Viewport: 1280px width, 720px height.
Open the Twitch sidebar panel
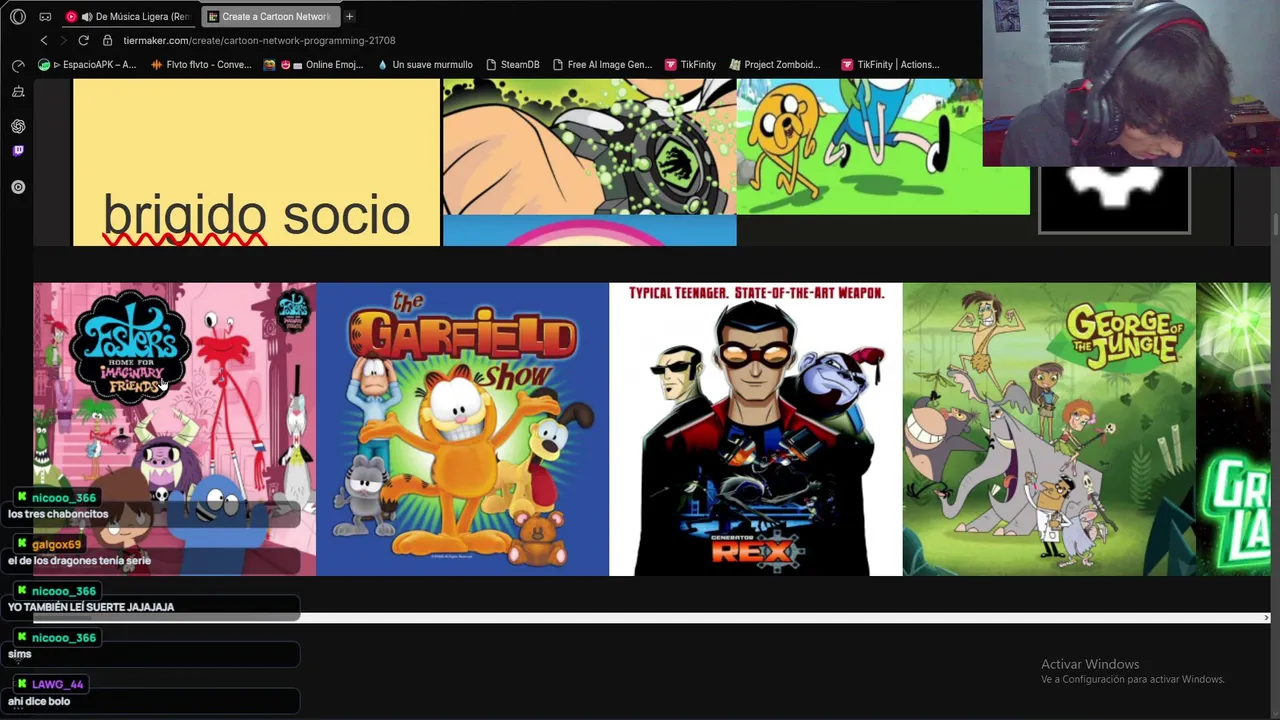tap(18, 151)
